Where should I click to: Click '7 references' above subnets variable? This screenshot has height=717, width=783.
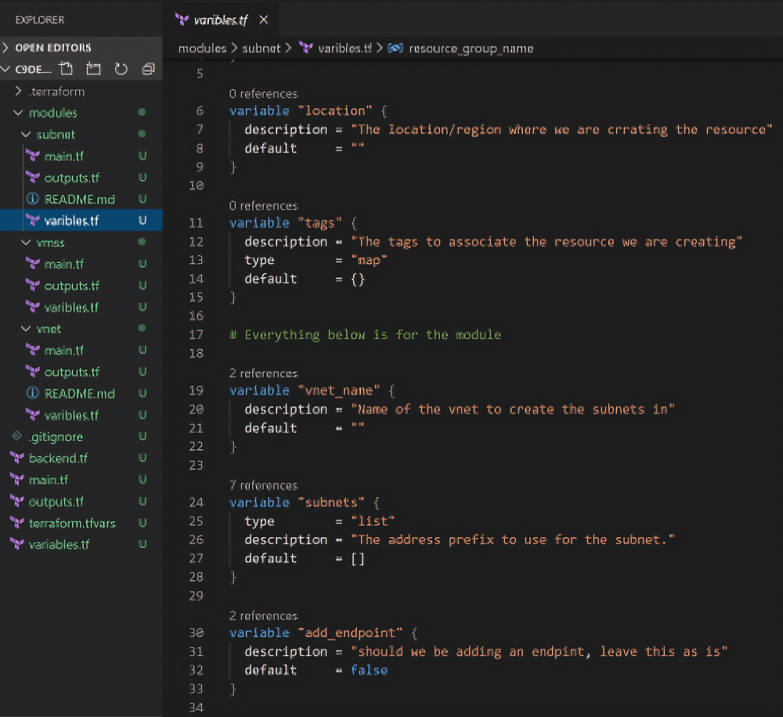[263, 485]
